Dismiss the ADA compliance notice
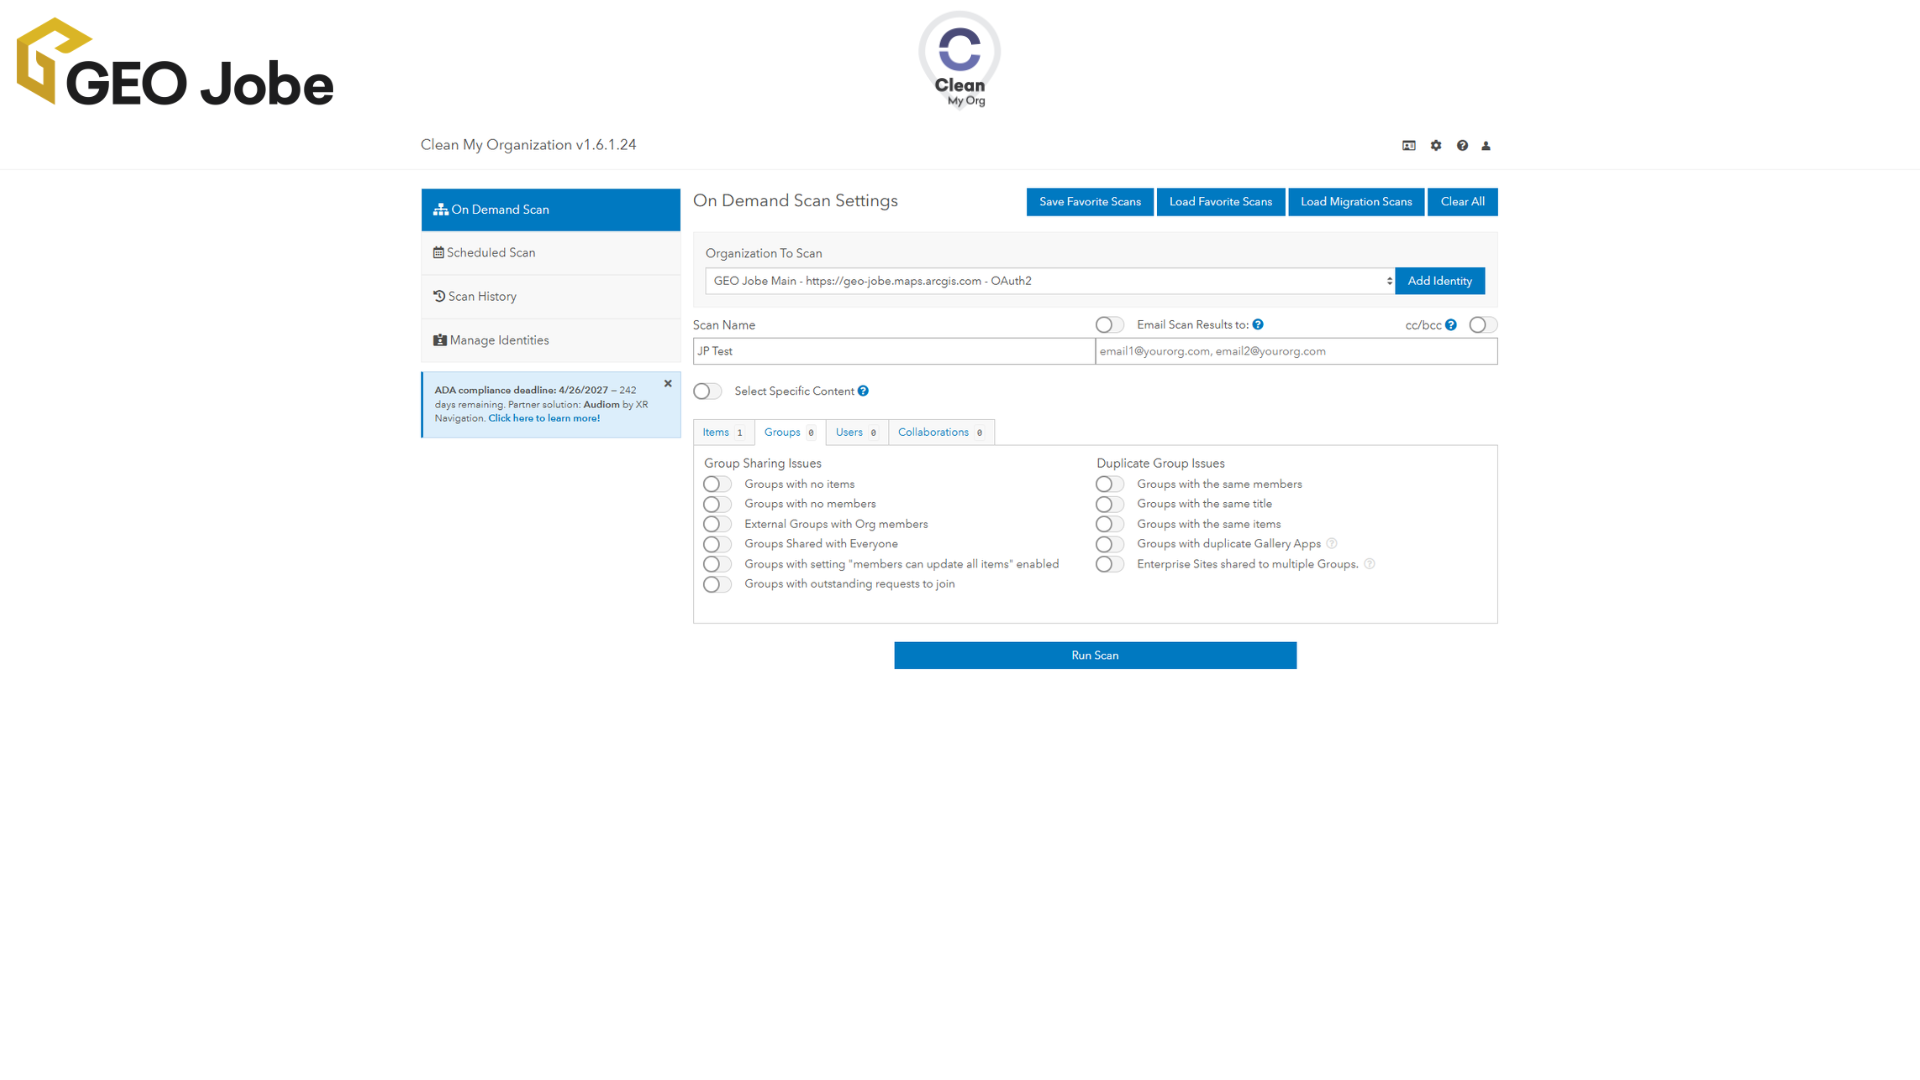 tap(668, 384)
